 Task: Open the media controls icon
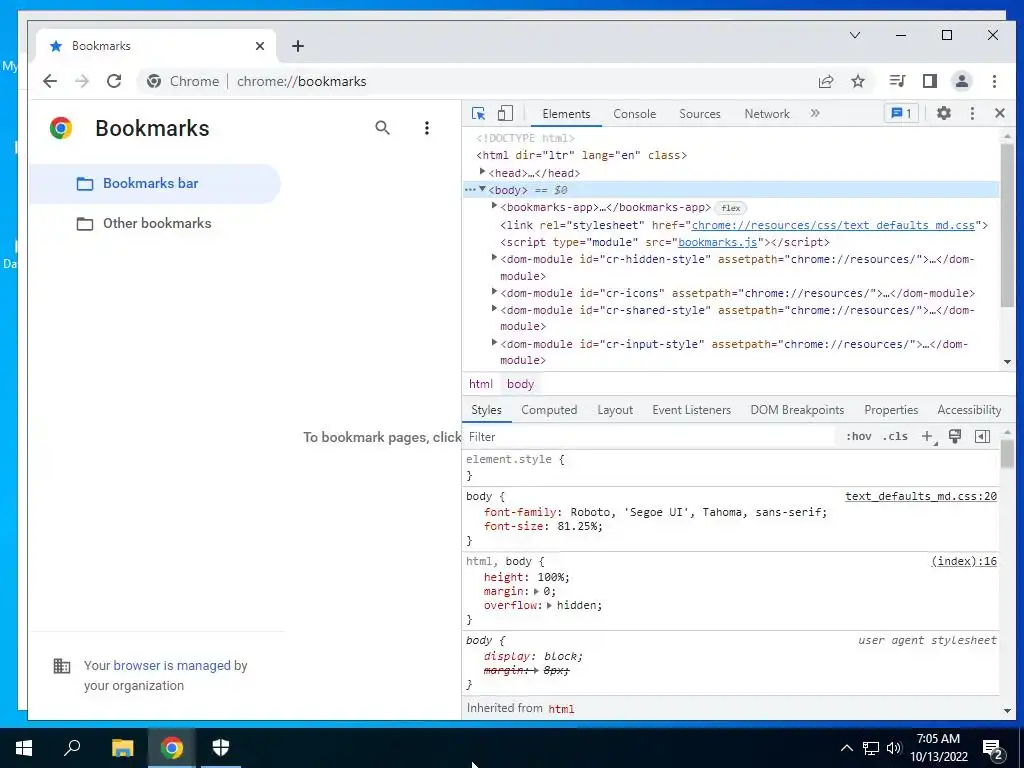pyautogui.click(x=897, y=81)
